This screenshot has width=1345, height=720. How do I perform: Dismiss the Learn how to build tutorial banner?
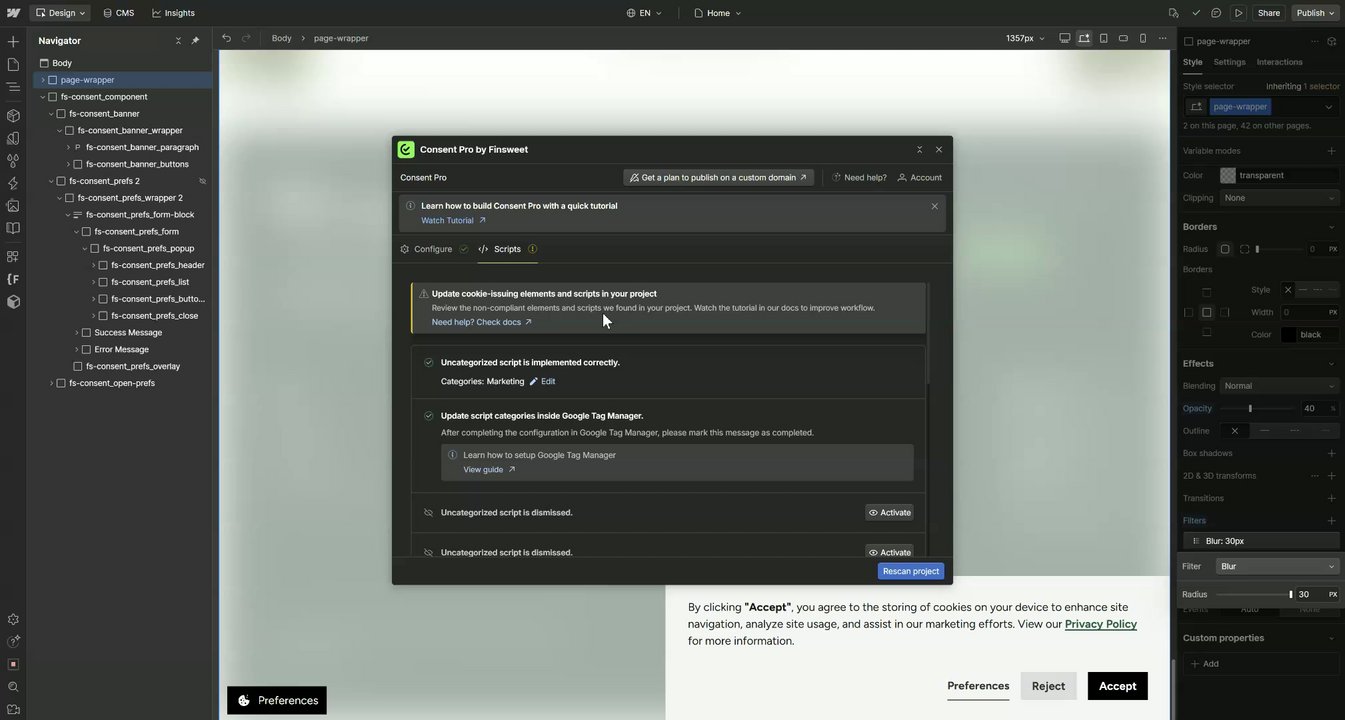(935, 207)
